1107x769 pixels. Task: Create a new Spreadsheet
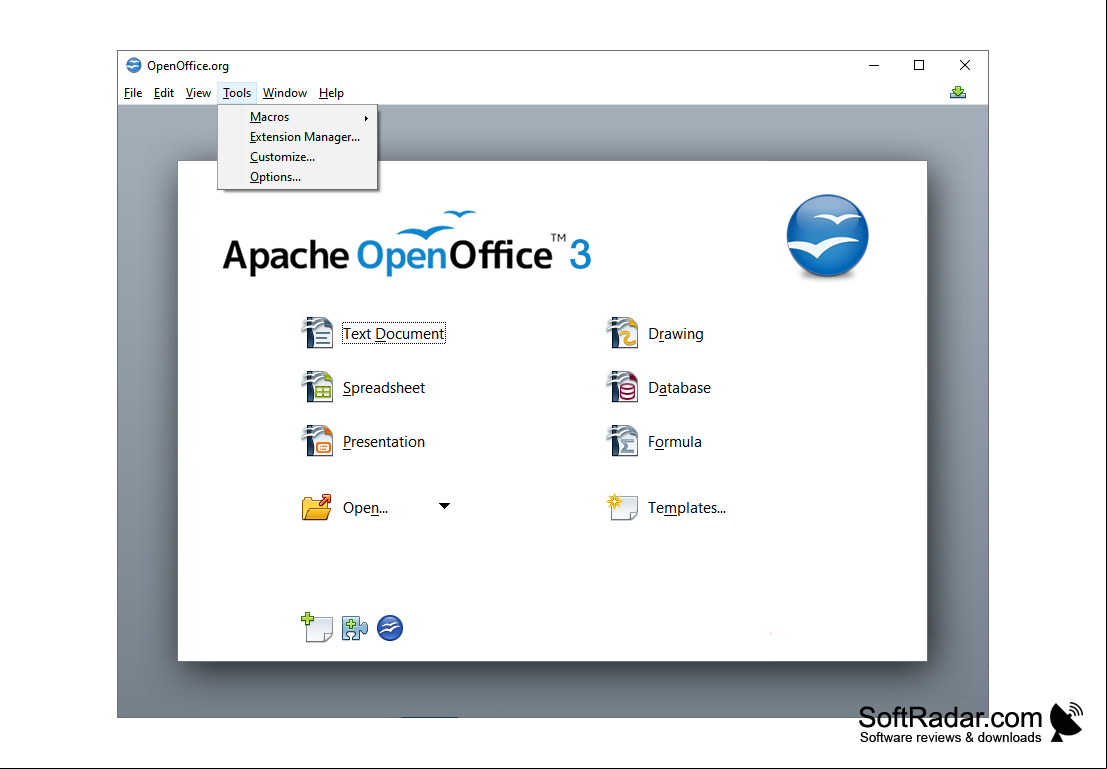[383, 388]
